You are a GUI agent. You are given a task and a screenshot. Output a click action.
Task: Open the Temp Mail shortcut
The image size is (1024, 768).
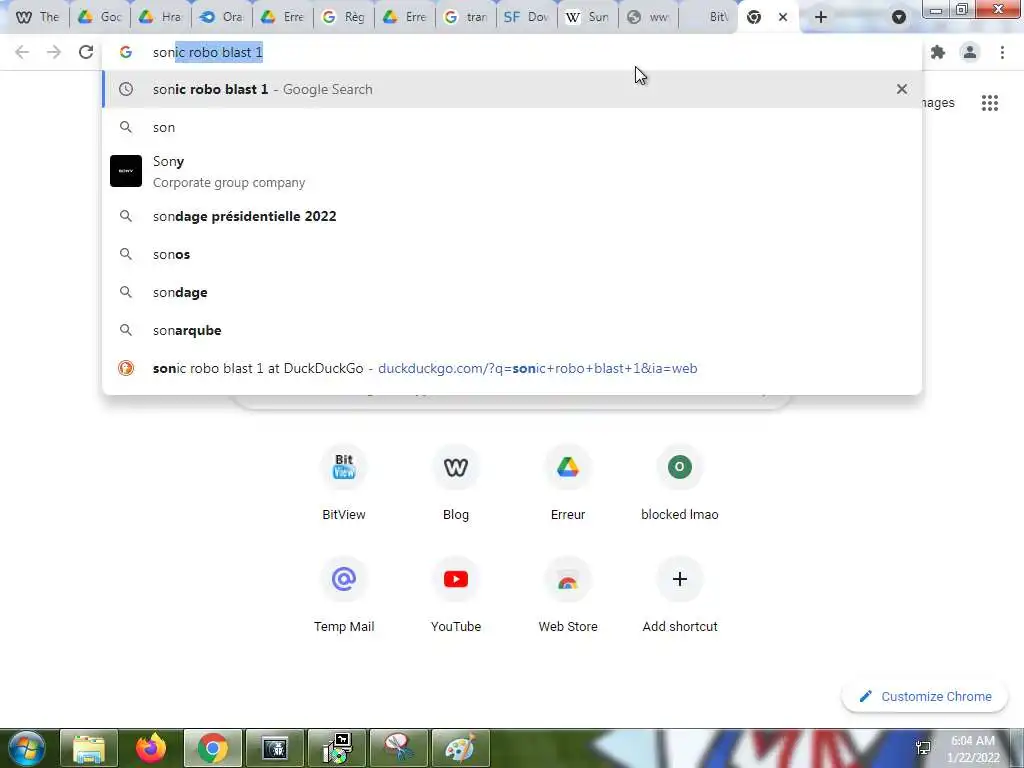click(x=344, y=594)
